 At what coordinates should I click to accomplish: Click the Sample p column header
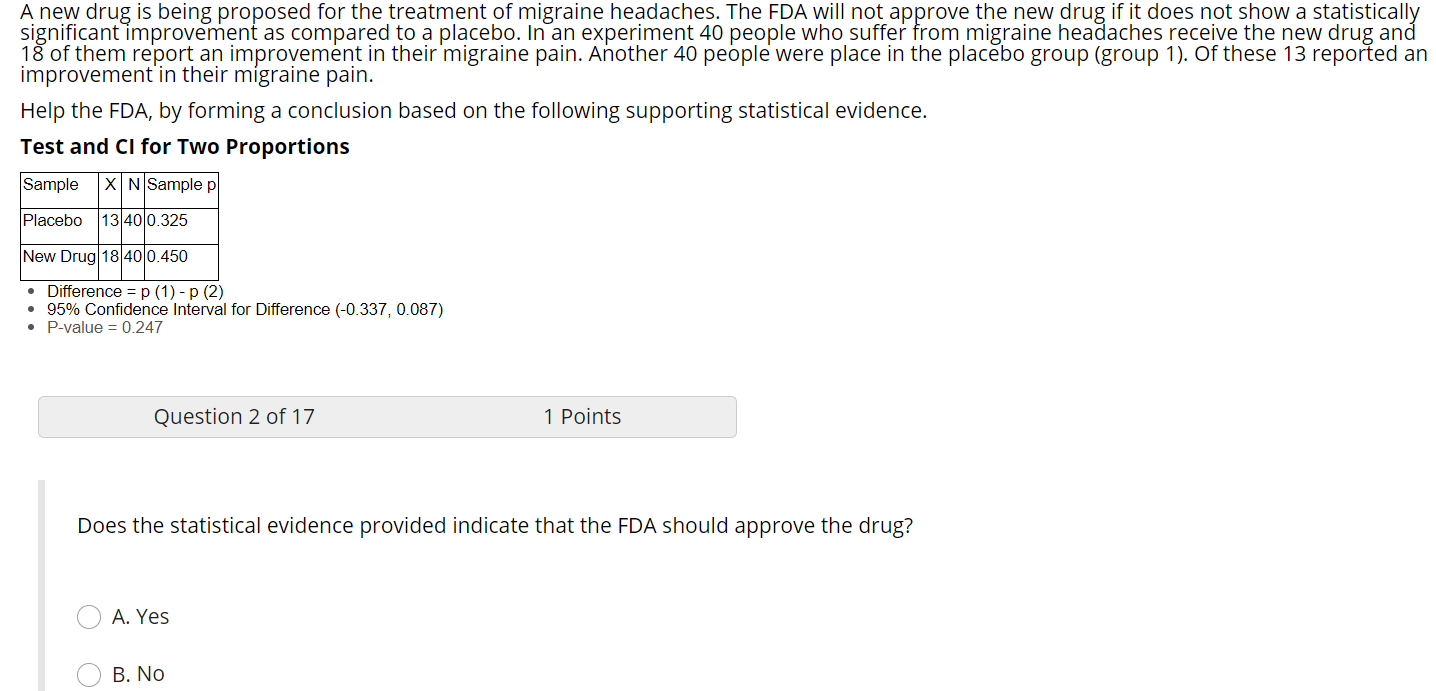tap(181, 185)
